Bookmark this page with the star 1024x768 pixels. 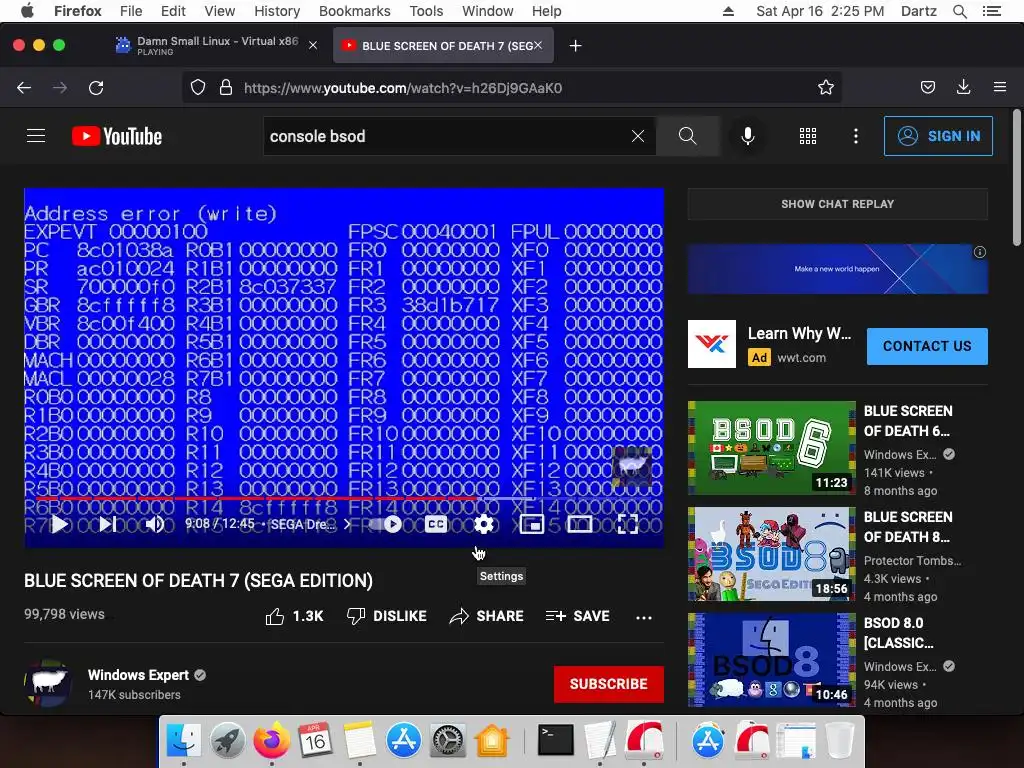[826, 88]
